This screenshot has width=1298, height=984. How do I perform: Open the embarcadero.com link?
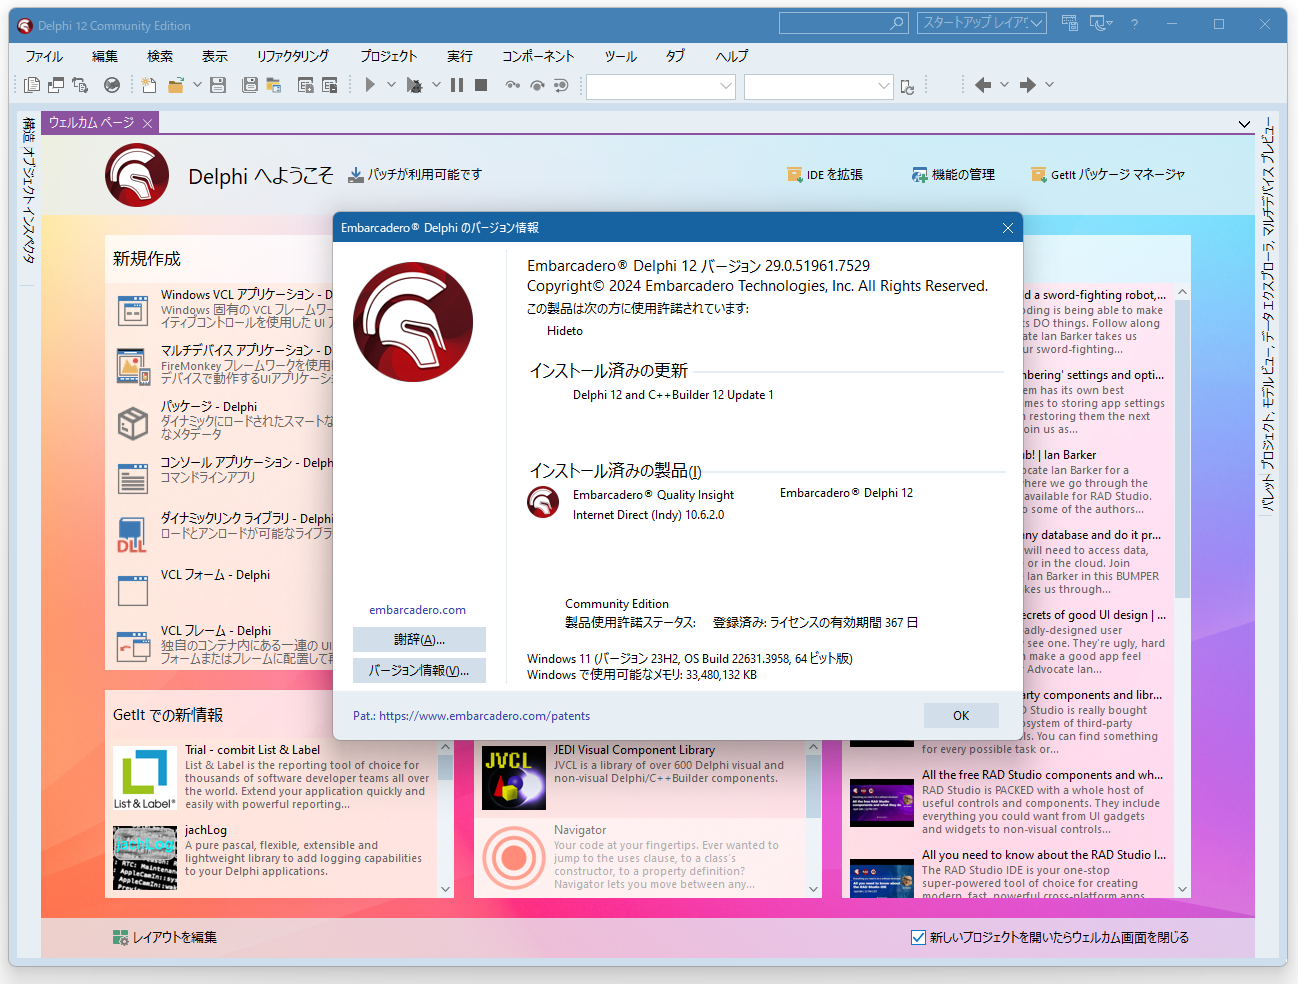pos(418,609)
